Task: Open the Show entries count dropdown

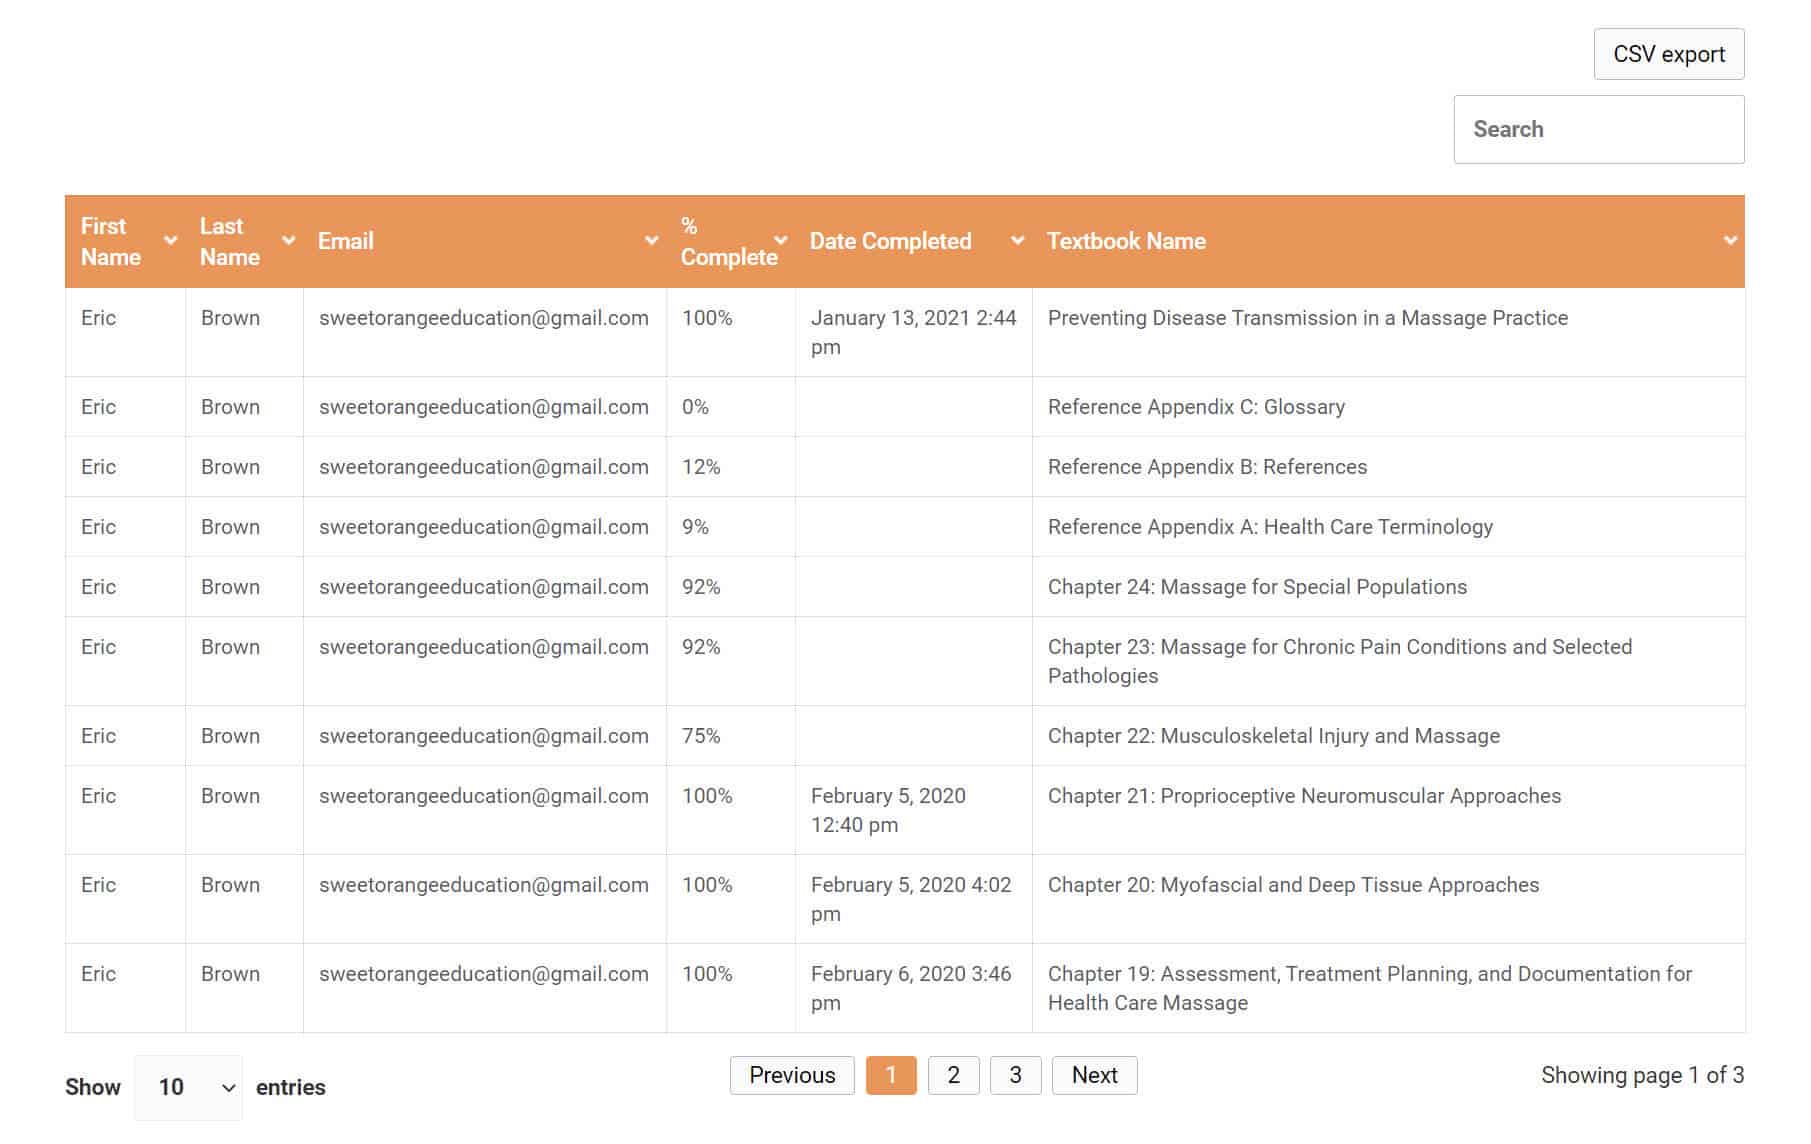Action: click(189, 1087)
